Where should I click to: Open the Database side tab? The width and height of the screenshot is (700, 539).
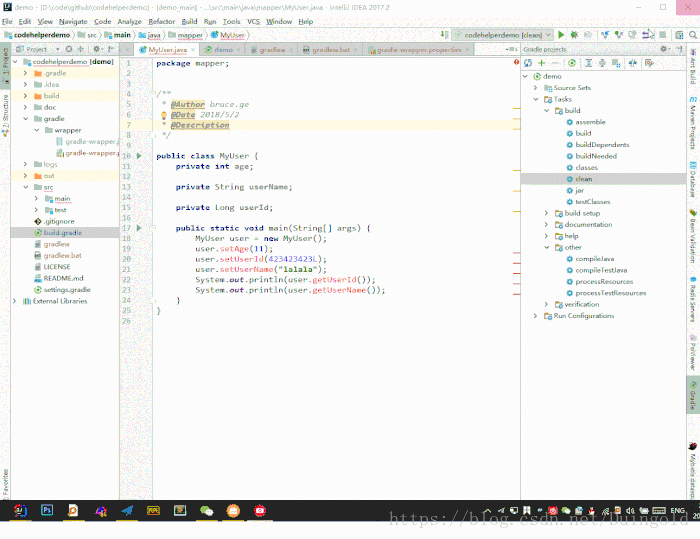pos(693,179)
